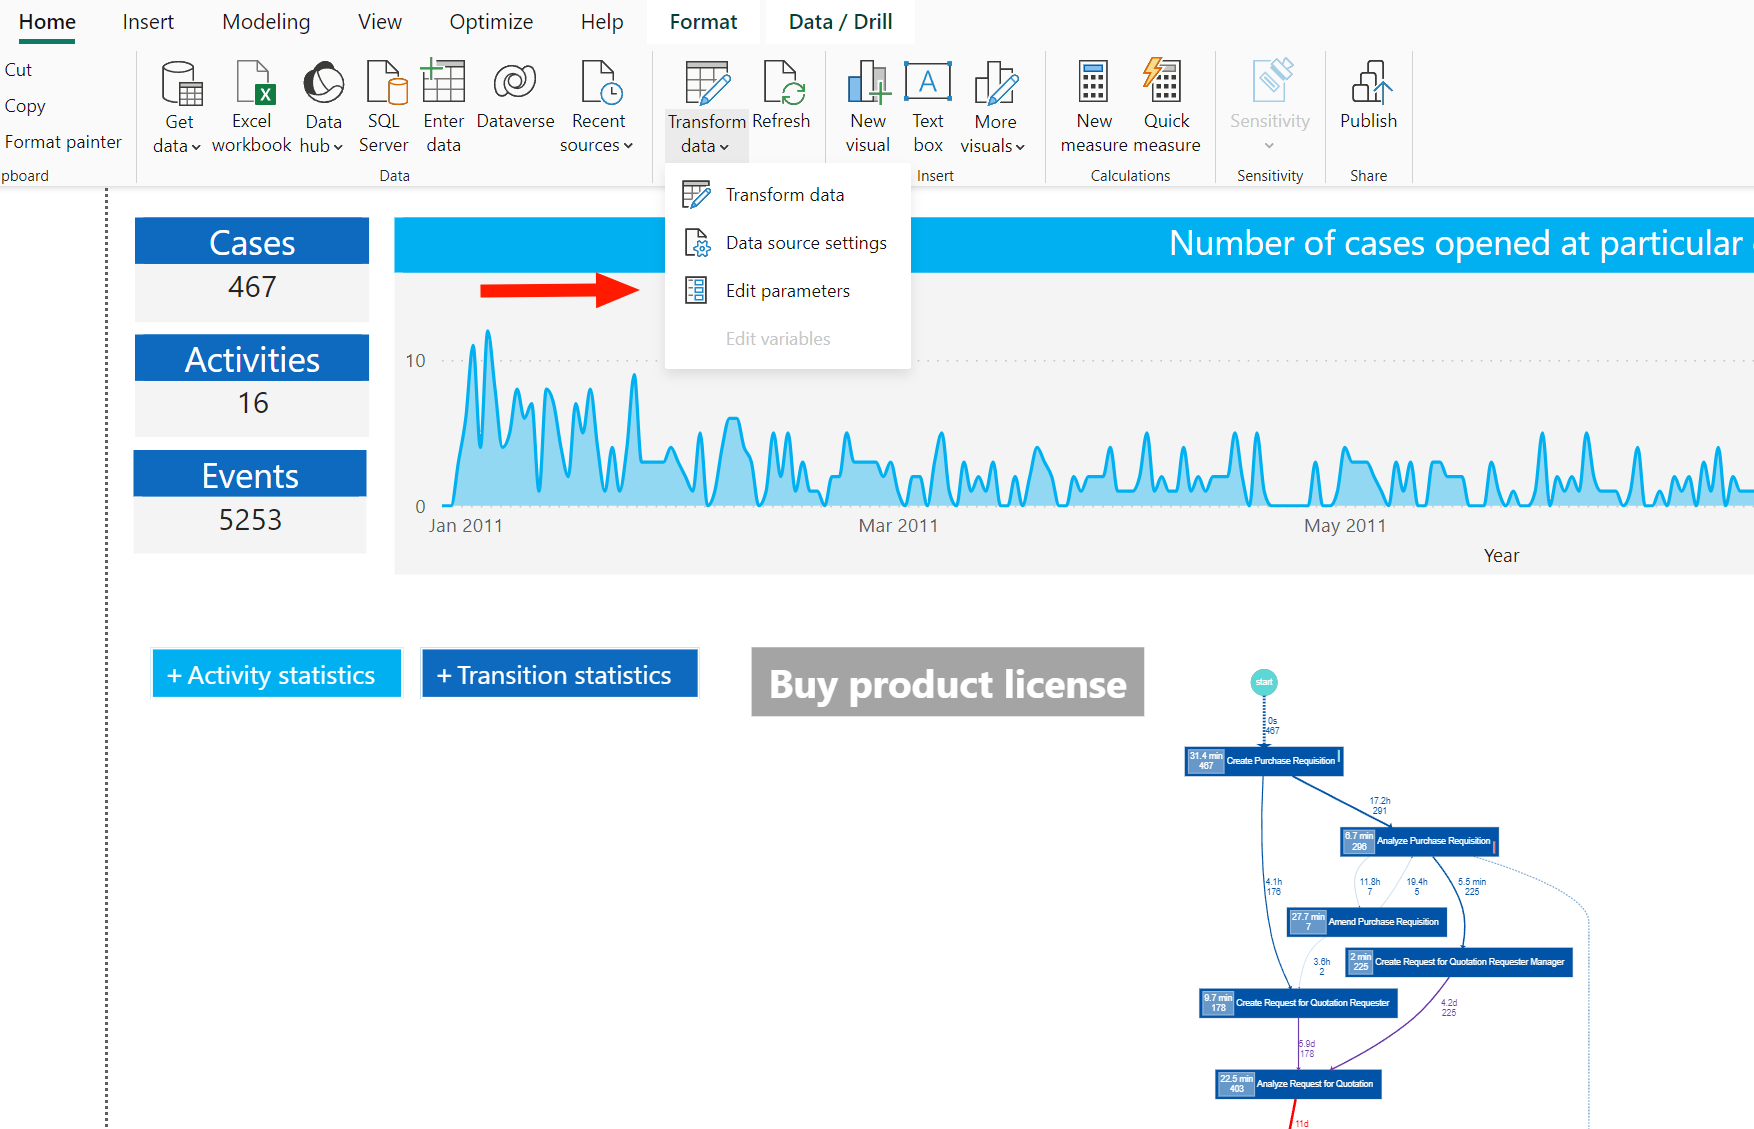Expand the Sensitivity dropdown chevron

(1269, 146)
